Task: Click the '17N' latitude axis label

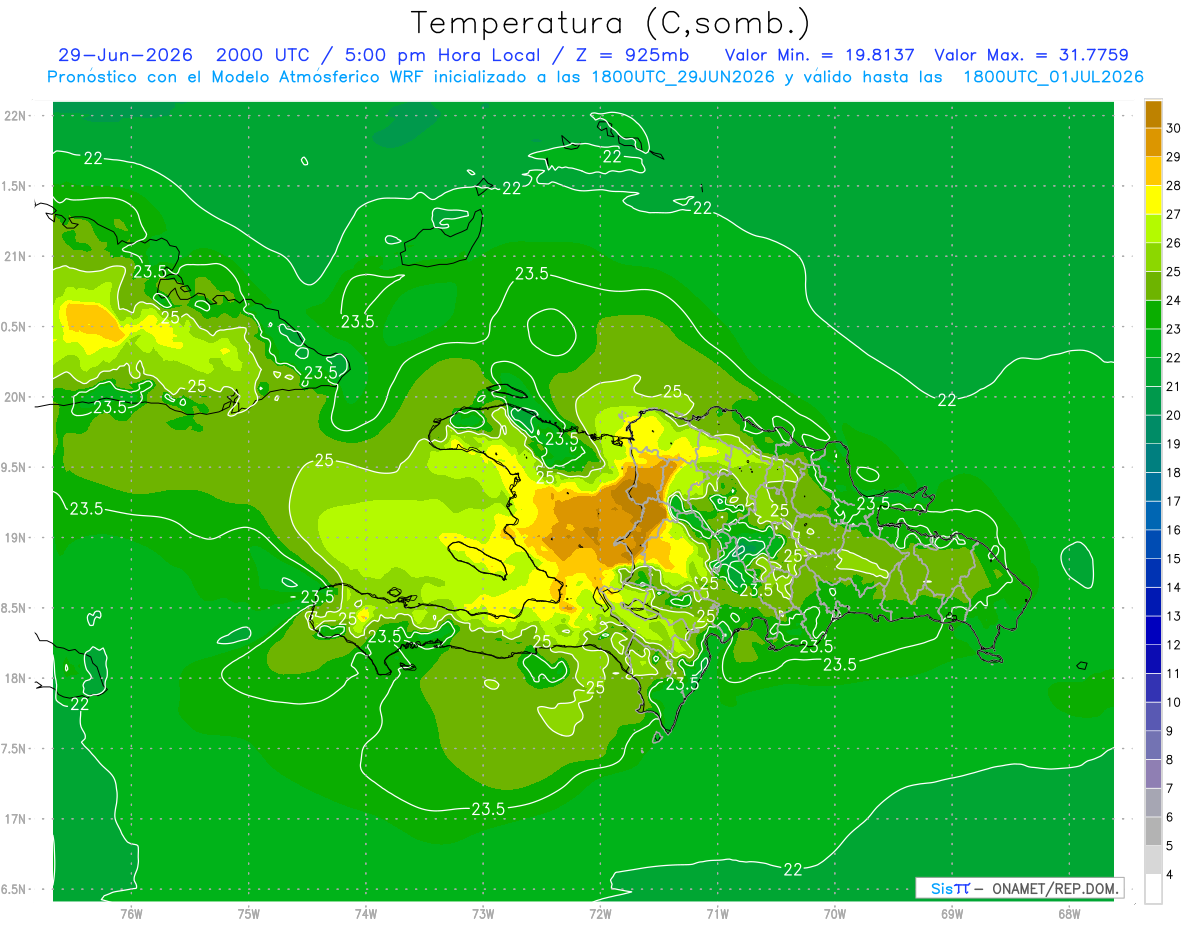Action: (x=16, y=820)
